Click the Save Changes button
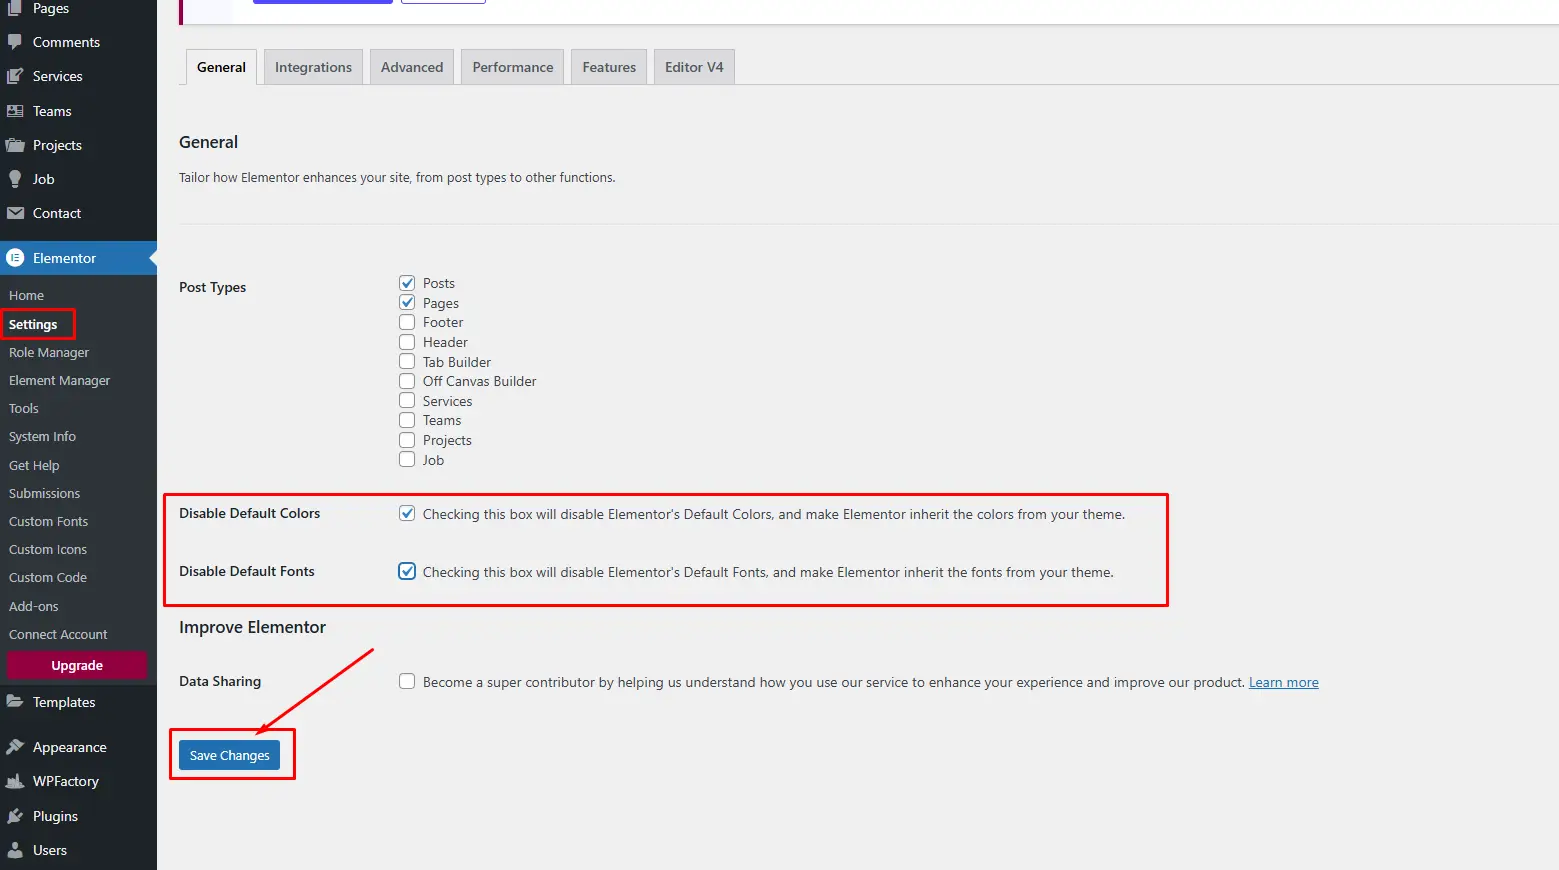This screenshot has height=870, width=1559. coord(229,755)
